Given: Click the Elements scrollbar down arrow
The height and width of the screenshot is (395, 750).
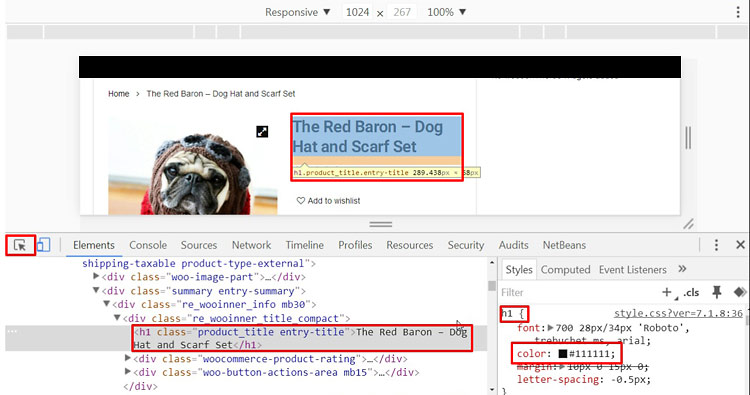Looking at the screenshot, I should pos(492,390).
